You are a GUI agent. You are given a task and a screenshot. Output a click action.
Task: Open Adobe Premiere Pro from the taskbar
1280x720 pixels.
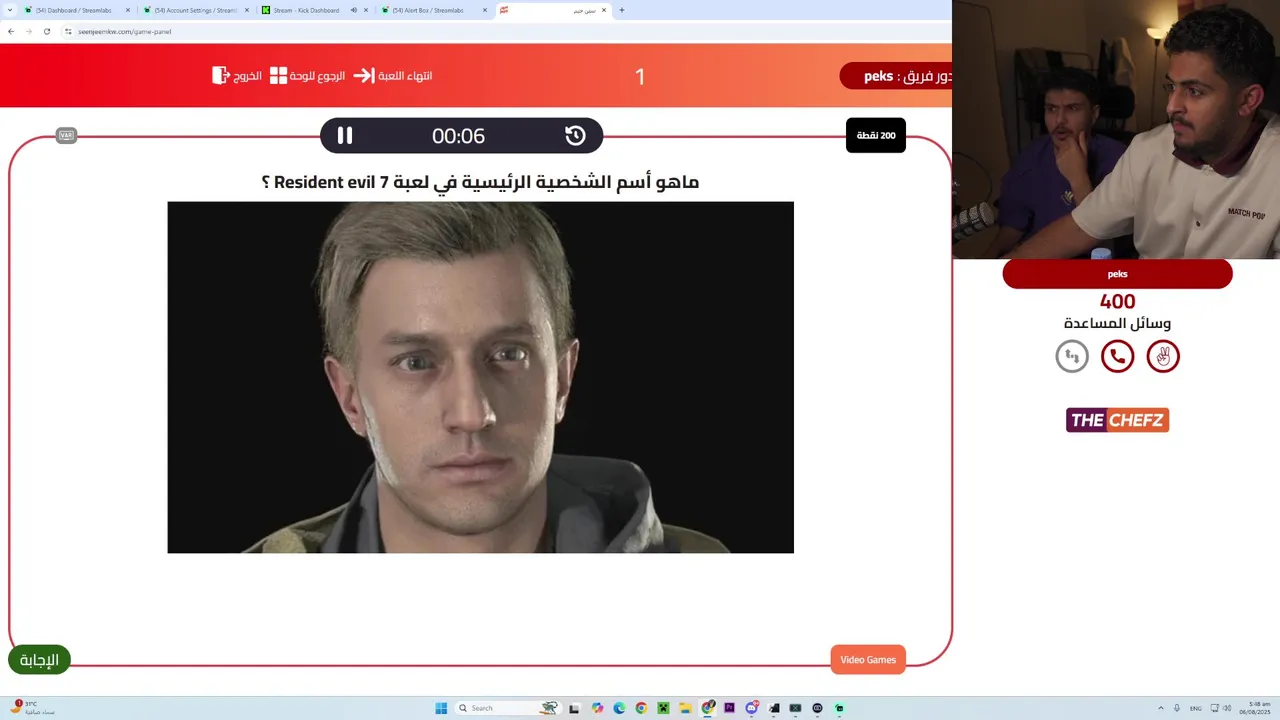click(729, 708)
